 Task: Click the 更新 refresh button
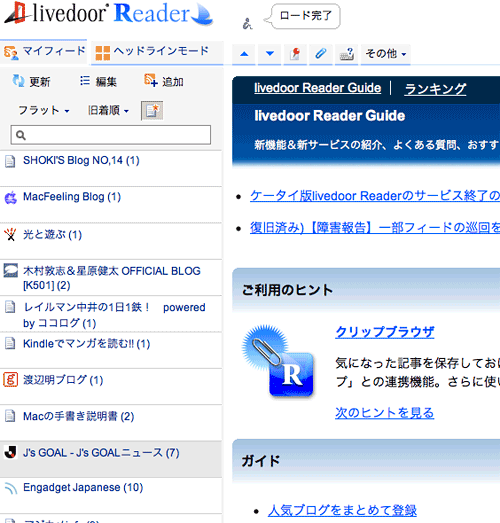click(31, 81)
